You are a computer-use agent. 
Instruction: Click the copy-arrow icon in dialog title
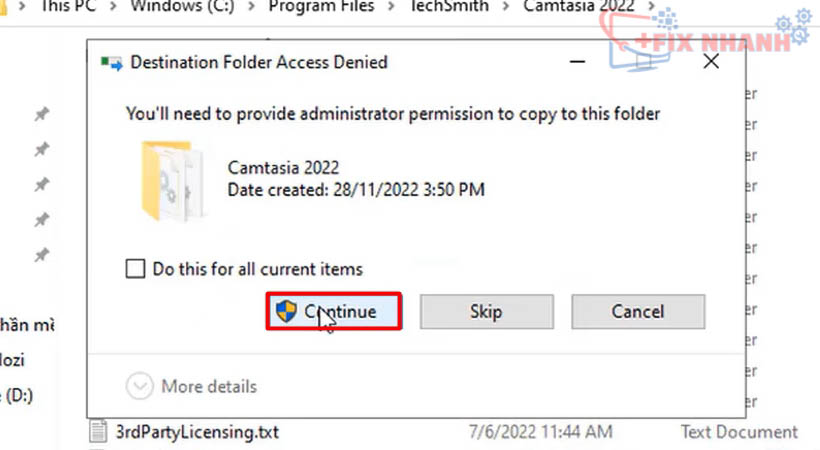click(111, 63)
